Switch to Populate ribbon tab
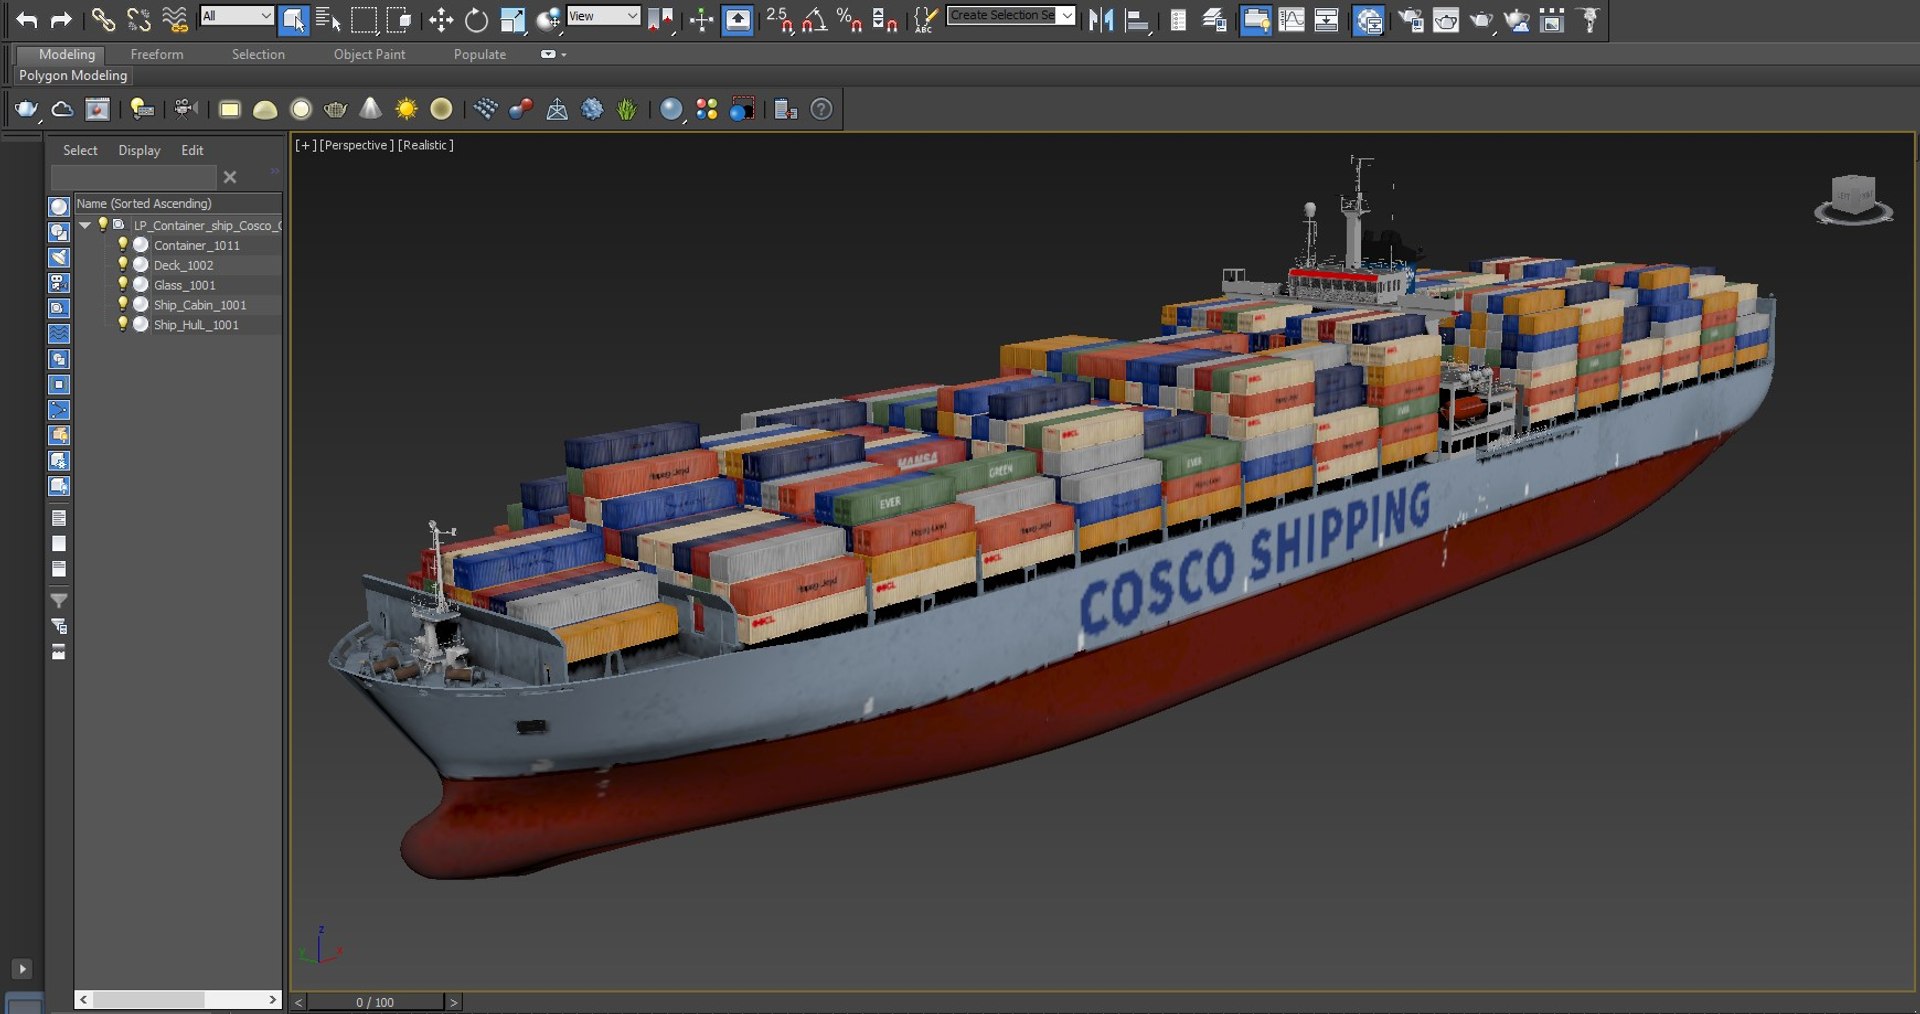The width and height of the screenshot is (1920, 1014). (480, 54)
